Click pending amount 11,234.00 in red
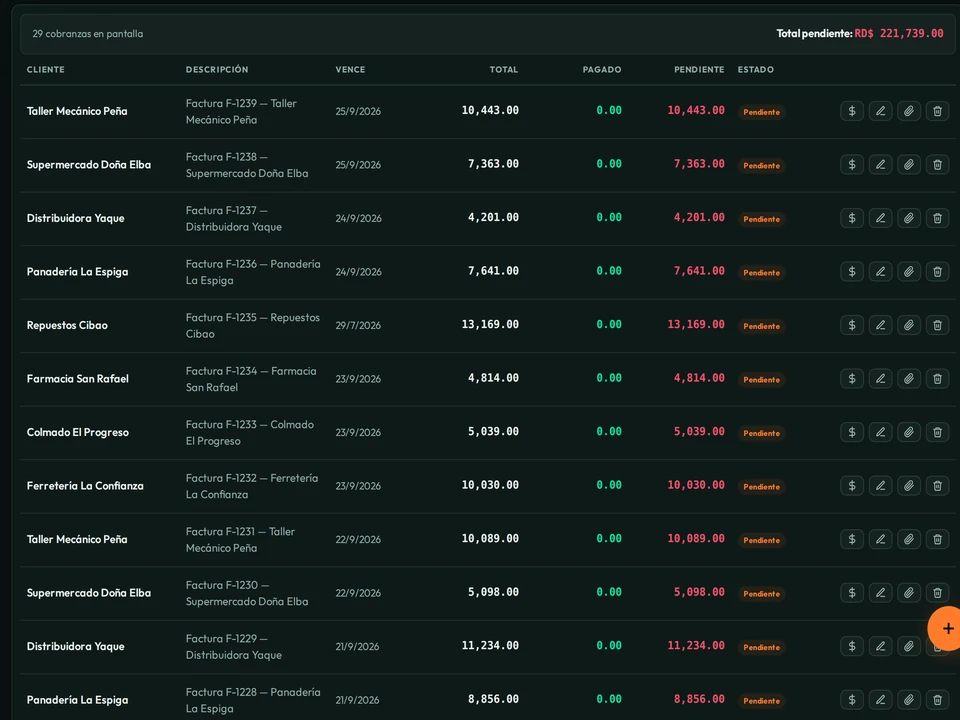Viewport: 960px width, 720px height. click(696, 645)
